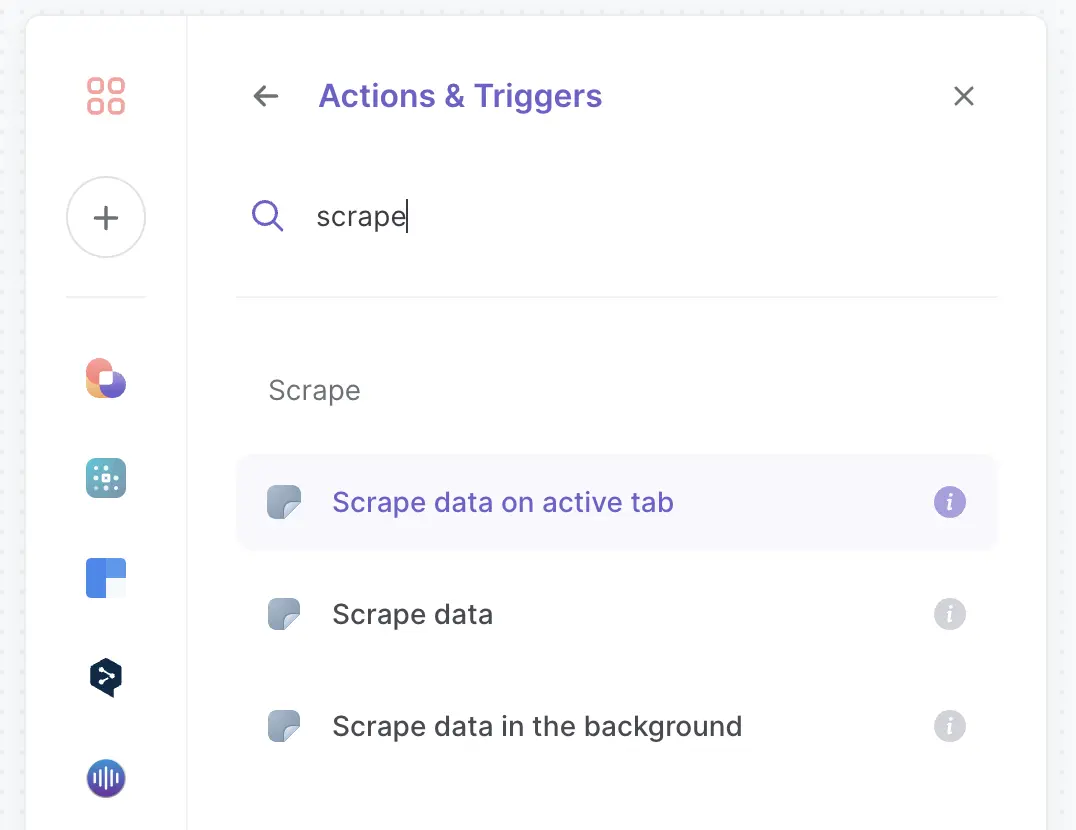1076x830 pixels.
Task: Show info for Scrape data in the background
Action: (950, 726)
